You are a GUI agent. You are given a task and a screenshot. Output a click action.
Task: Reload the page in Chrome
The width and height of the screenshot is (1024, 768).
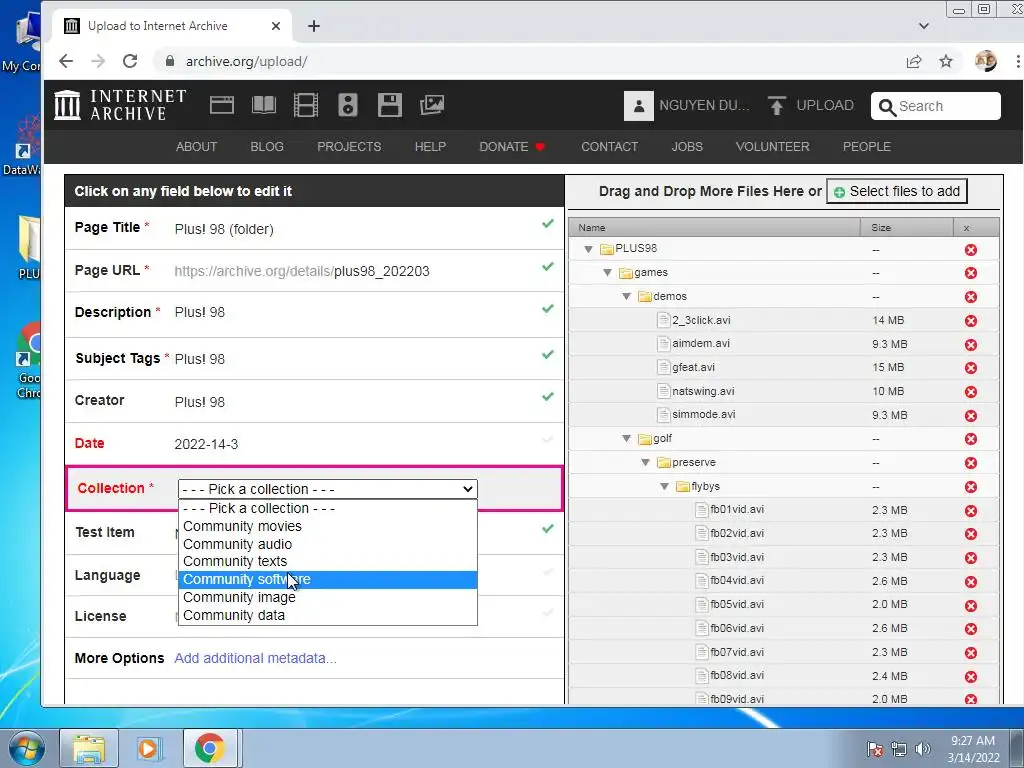(130, 61)
